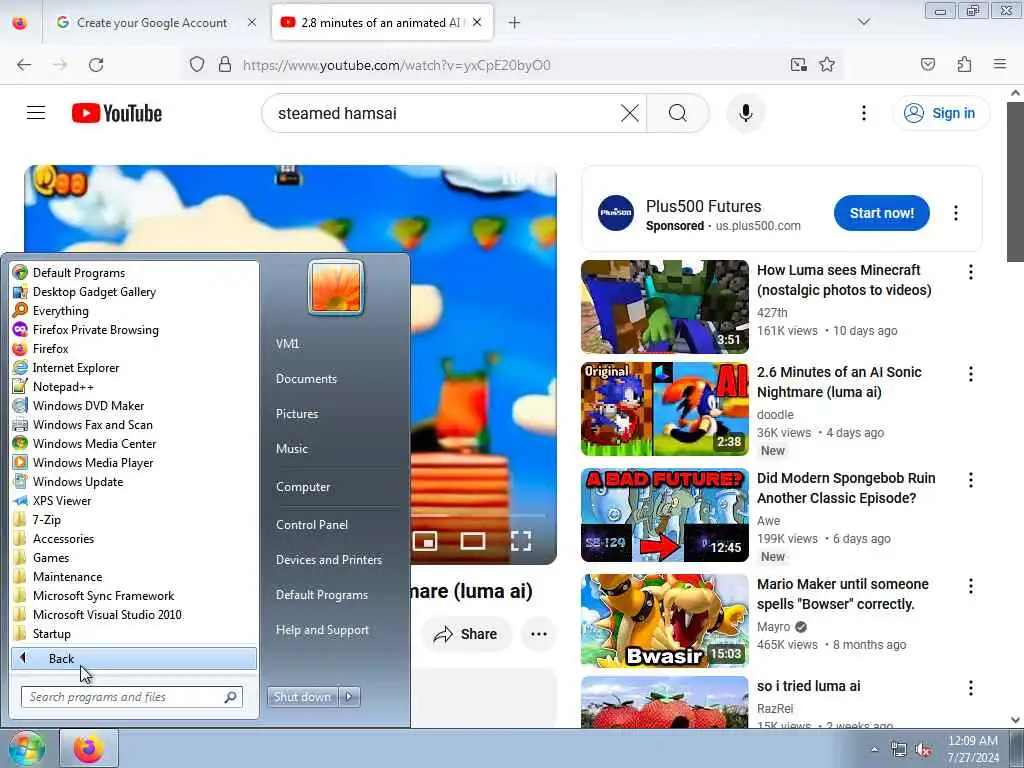
Task: Open more actions ellipsis below the video
Action: 539,634
